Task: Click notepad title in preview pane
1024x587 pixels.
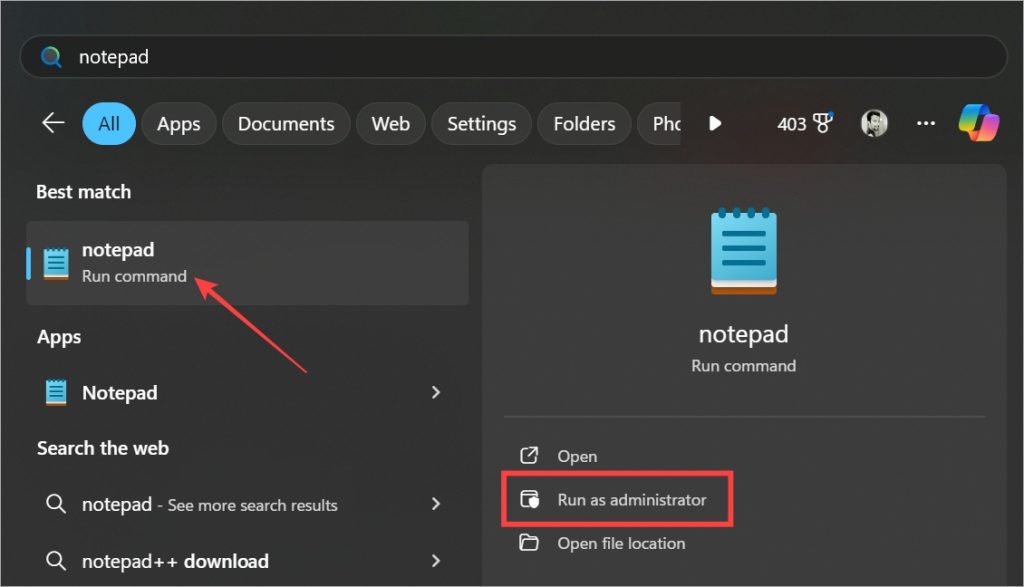Action: click(743, 334)
